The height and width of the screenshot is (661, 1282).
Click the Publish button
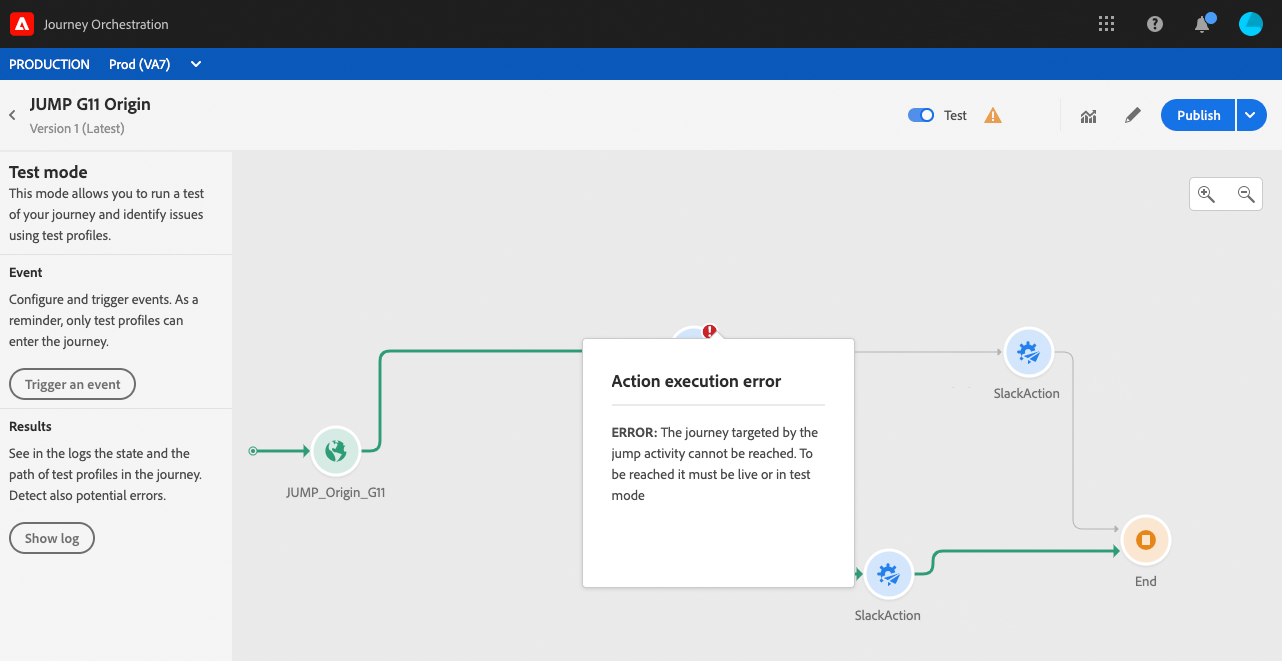coord(1198,115)
